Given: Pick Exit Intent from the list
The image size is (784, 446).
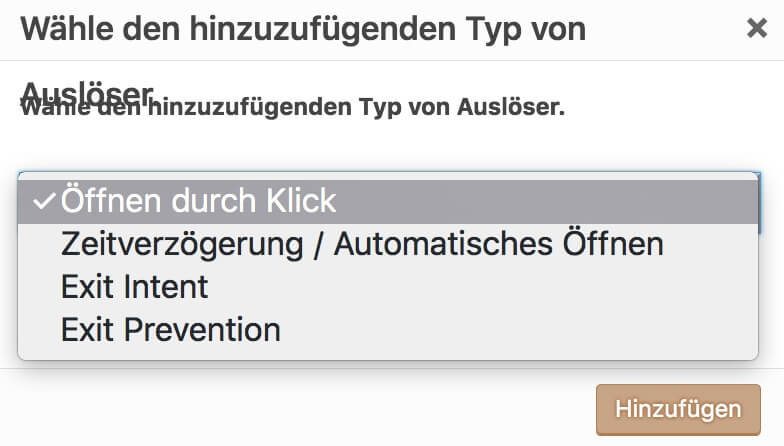Looking at the screenshot, I should point(135,287).
